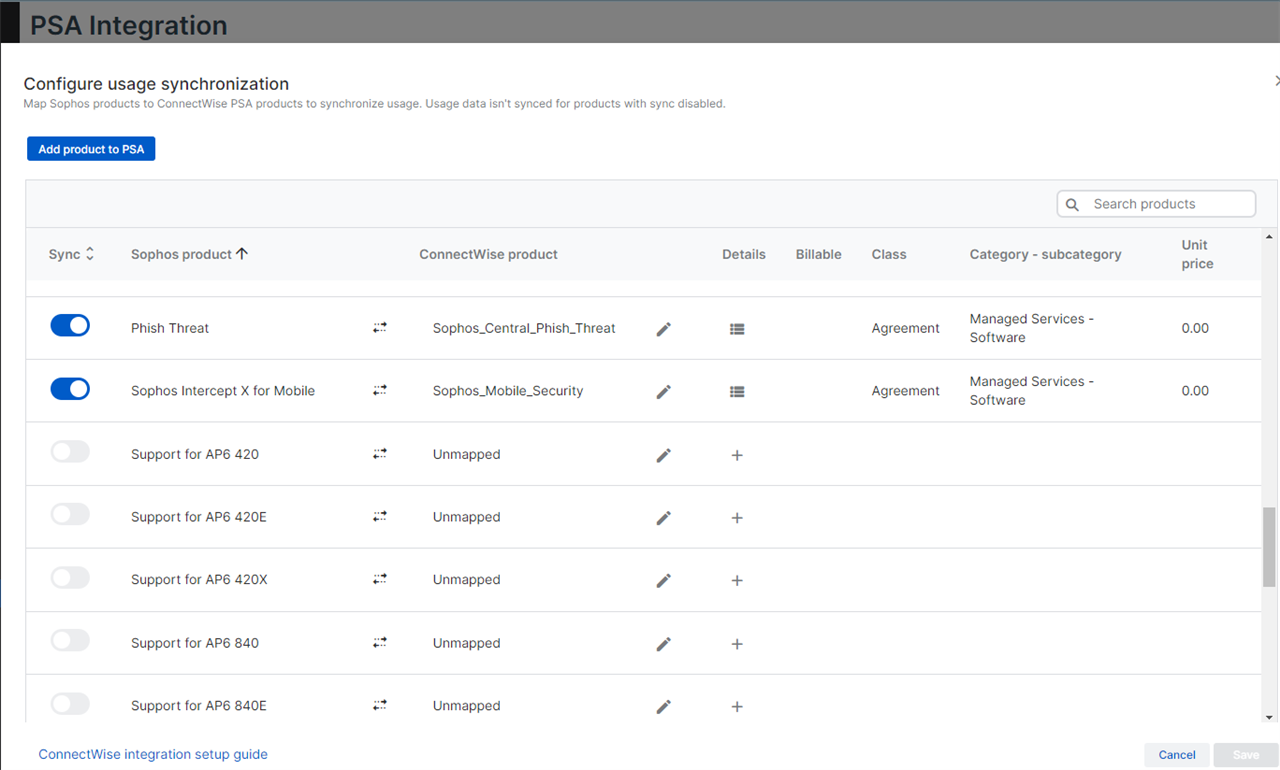Viewport: 1280px width, 770px height.
Task: Enable sync toggle for Support for AP6 420
Action: point(70,451)
